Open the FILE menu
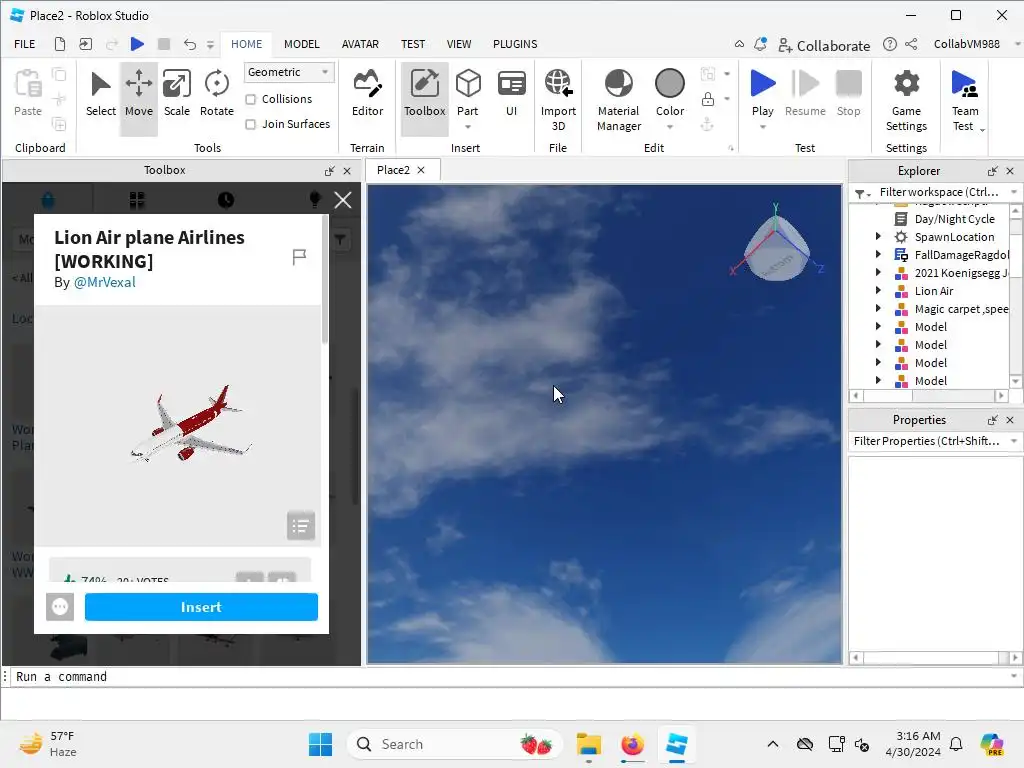 [x=25, y=44]
